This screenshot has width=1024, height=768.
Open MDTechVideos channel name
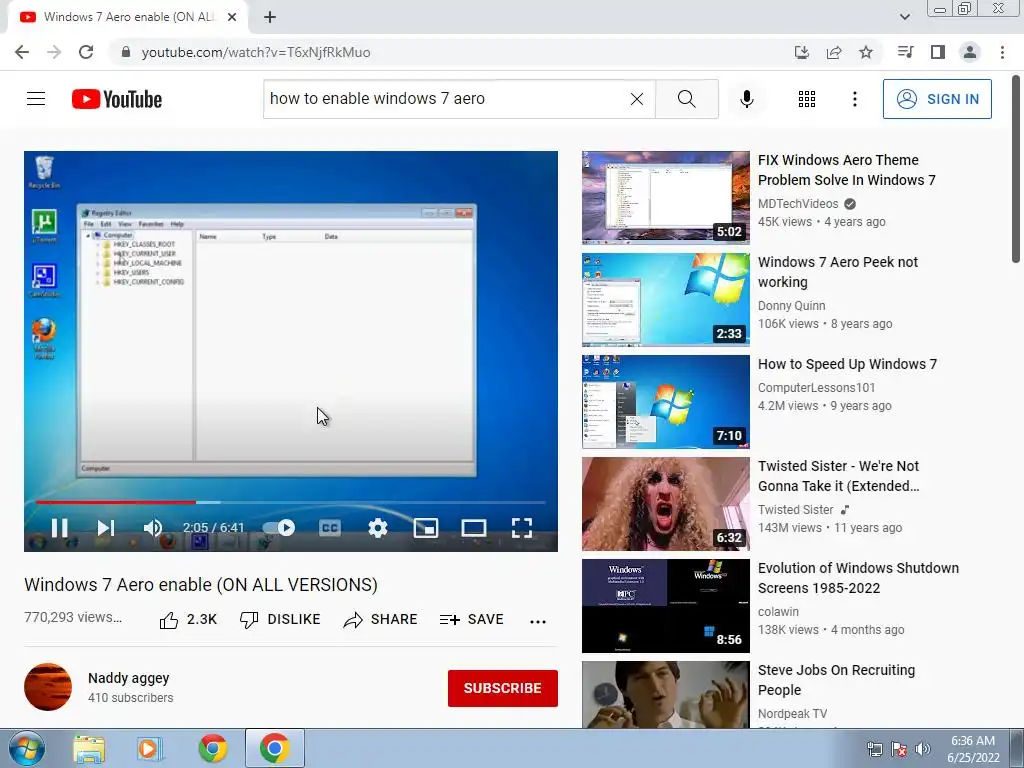(x=798, y=204)
